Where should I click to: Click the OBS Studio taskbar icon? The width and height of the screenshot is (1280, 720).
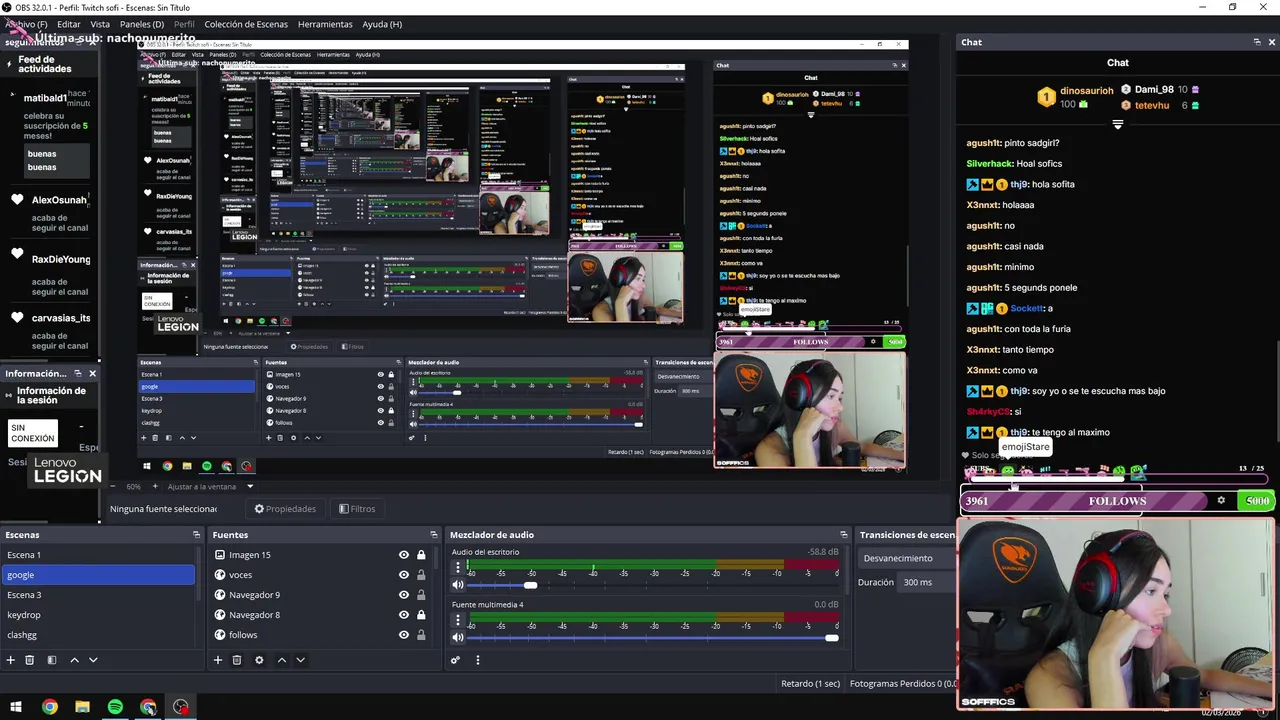(181, 707)
